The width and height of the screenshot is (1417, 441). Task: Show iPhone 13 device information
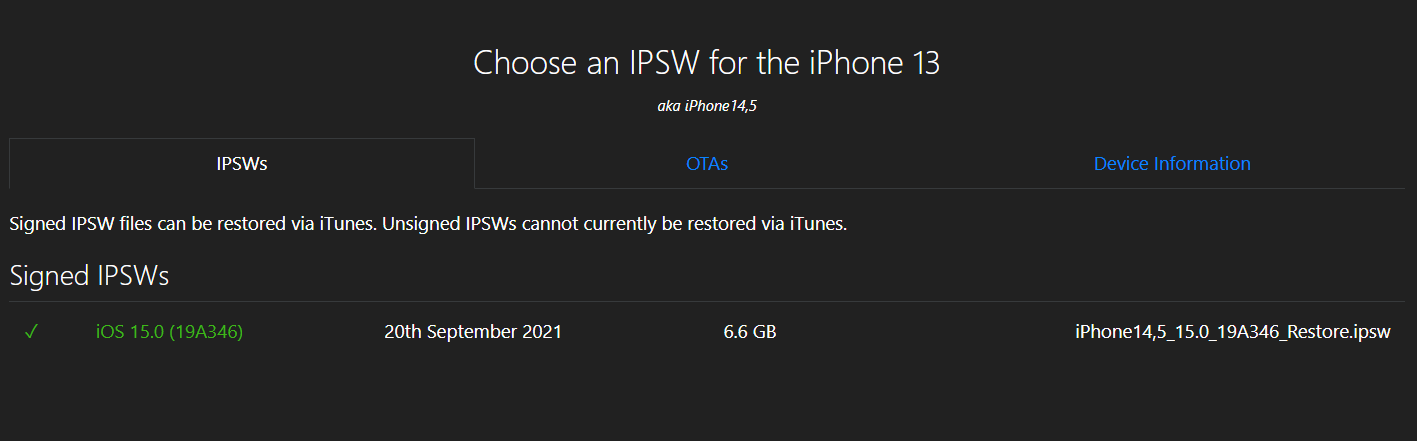[x=1172, y=163]
